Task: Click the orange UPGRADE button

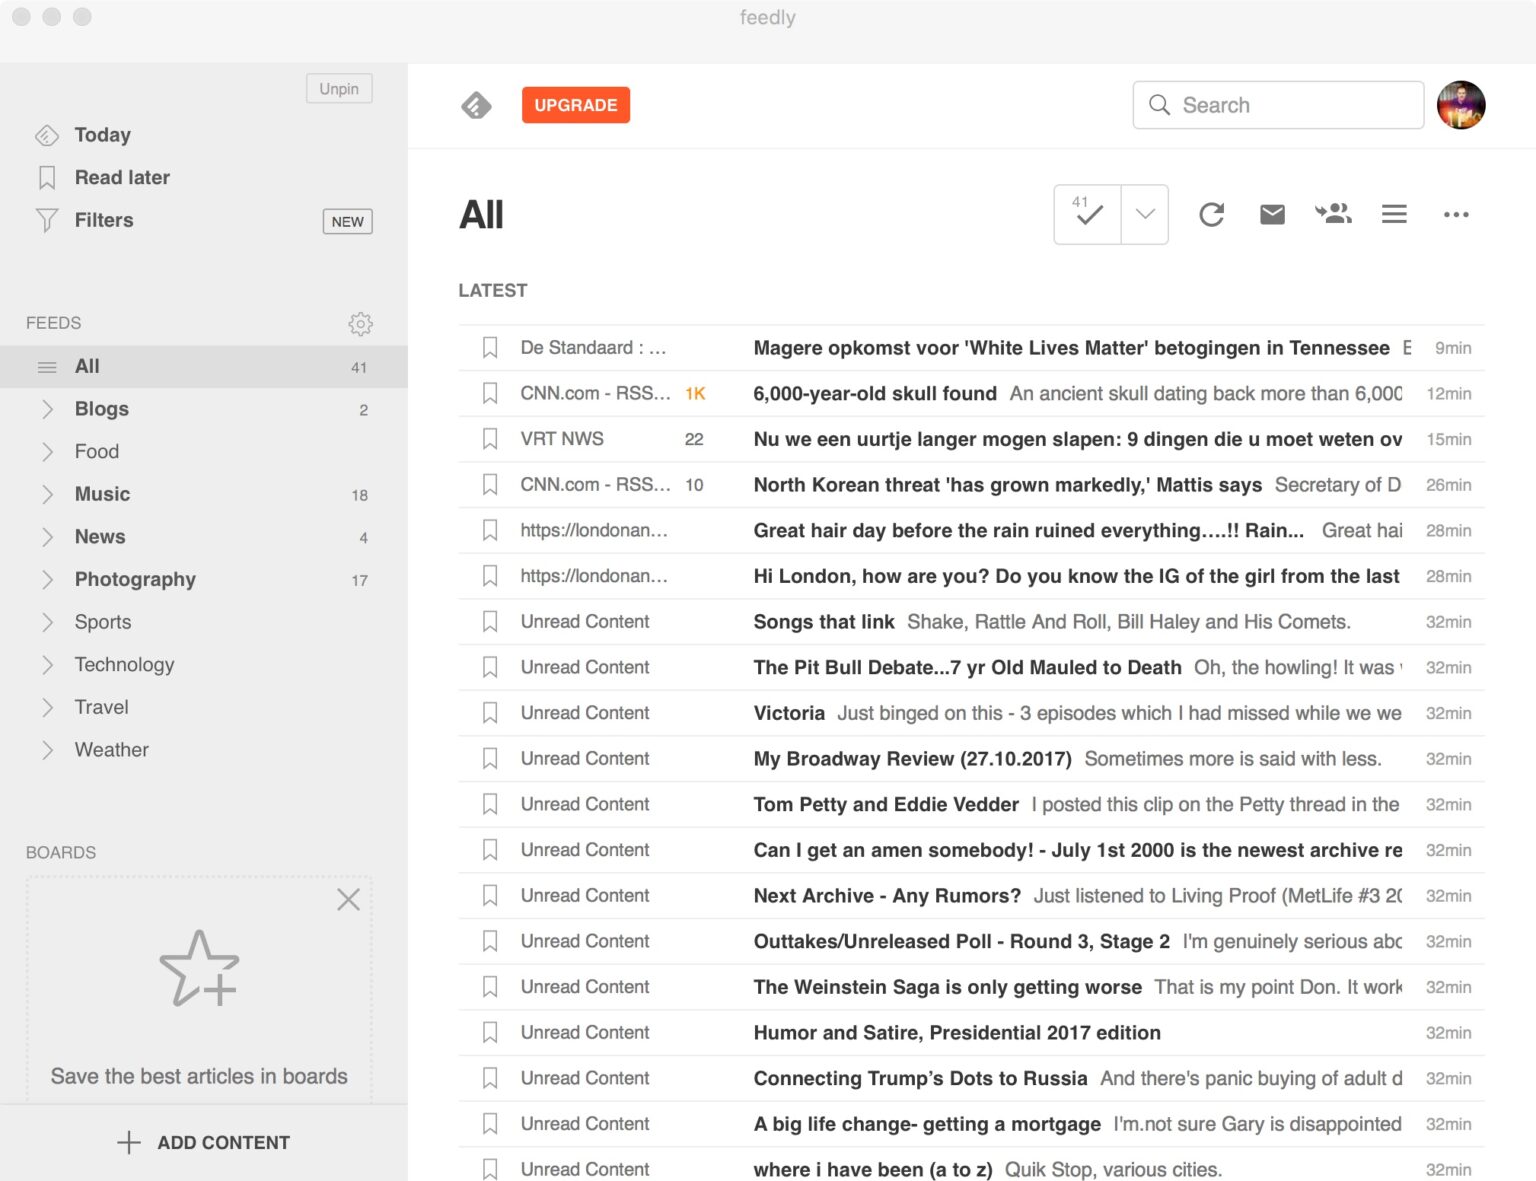Action: pyautogui.click(x=576, y=105)
